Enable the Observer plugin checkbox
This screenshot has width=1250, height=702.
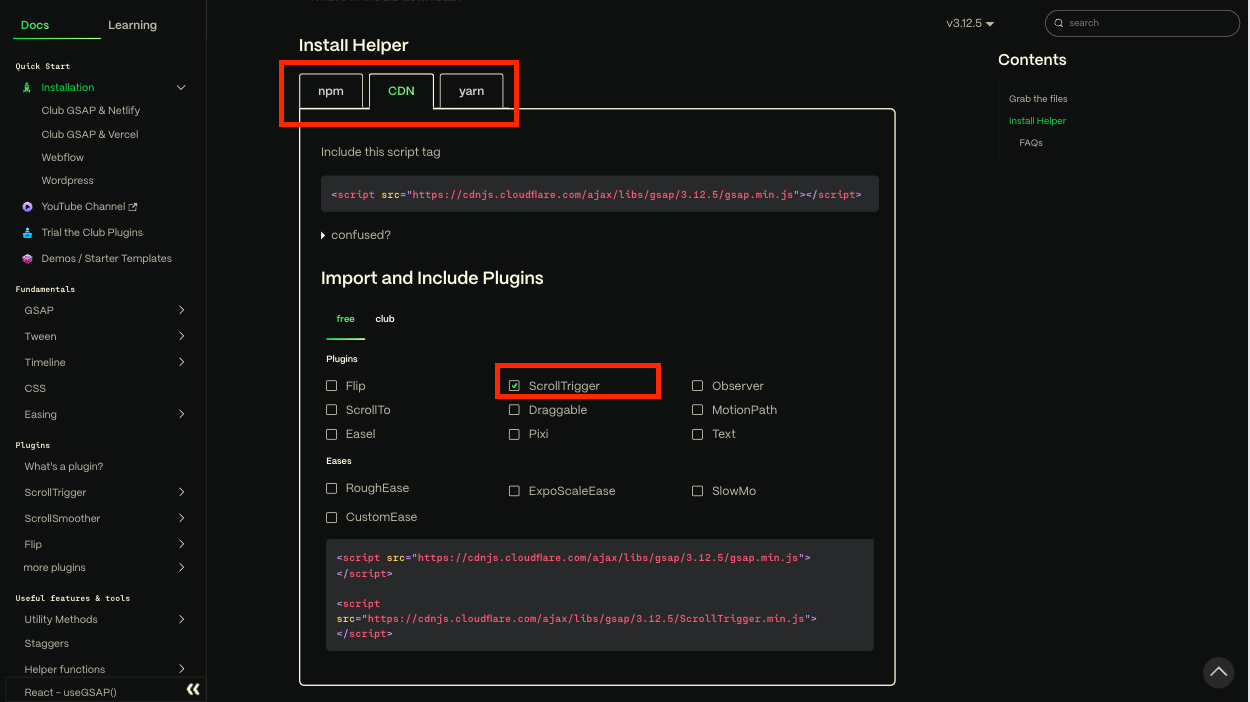[698, 386]
